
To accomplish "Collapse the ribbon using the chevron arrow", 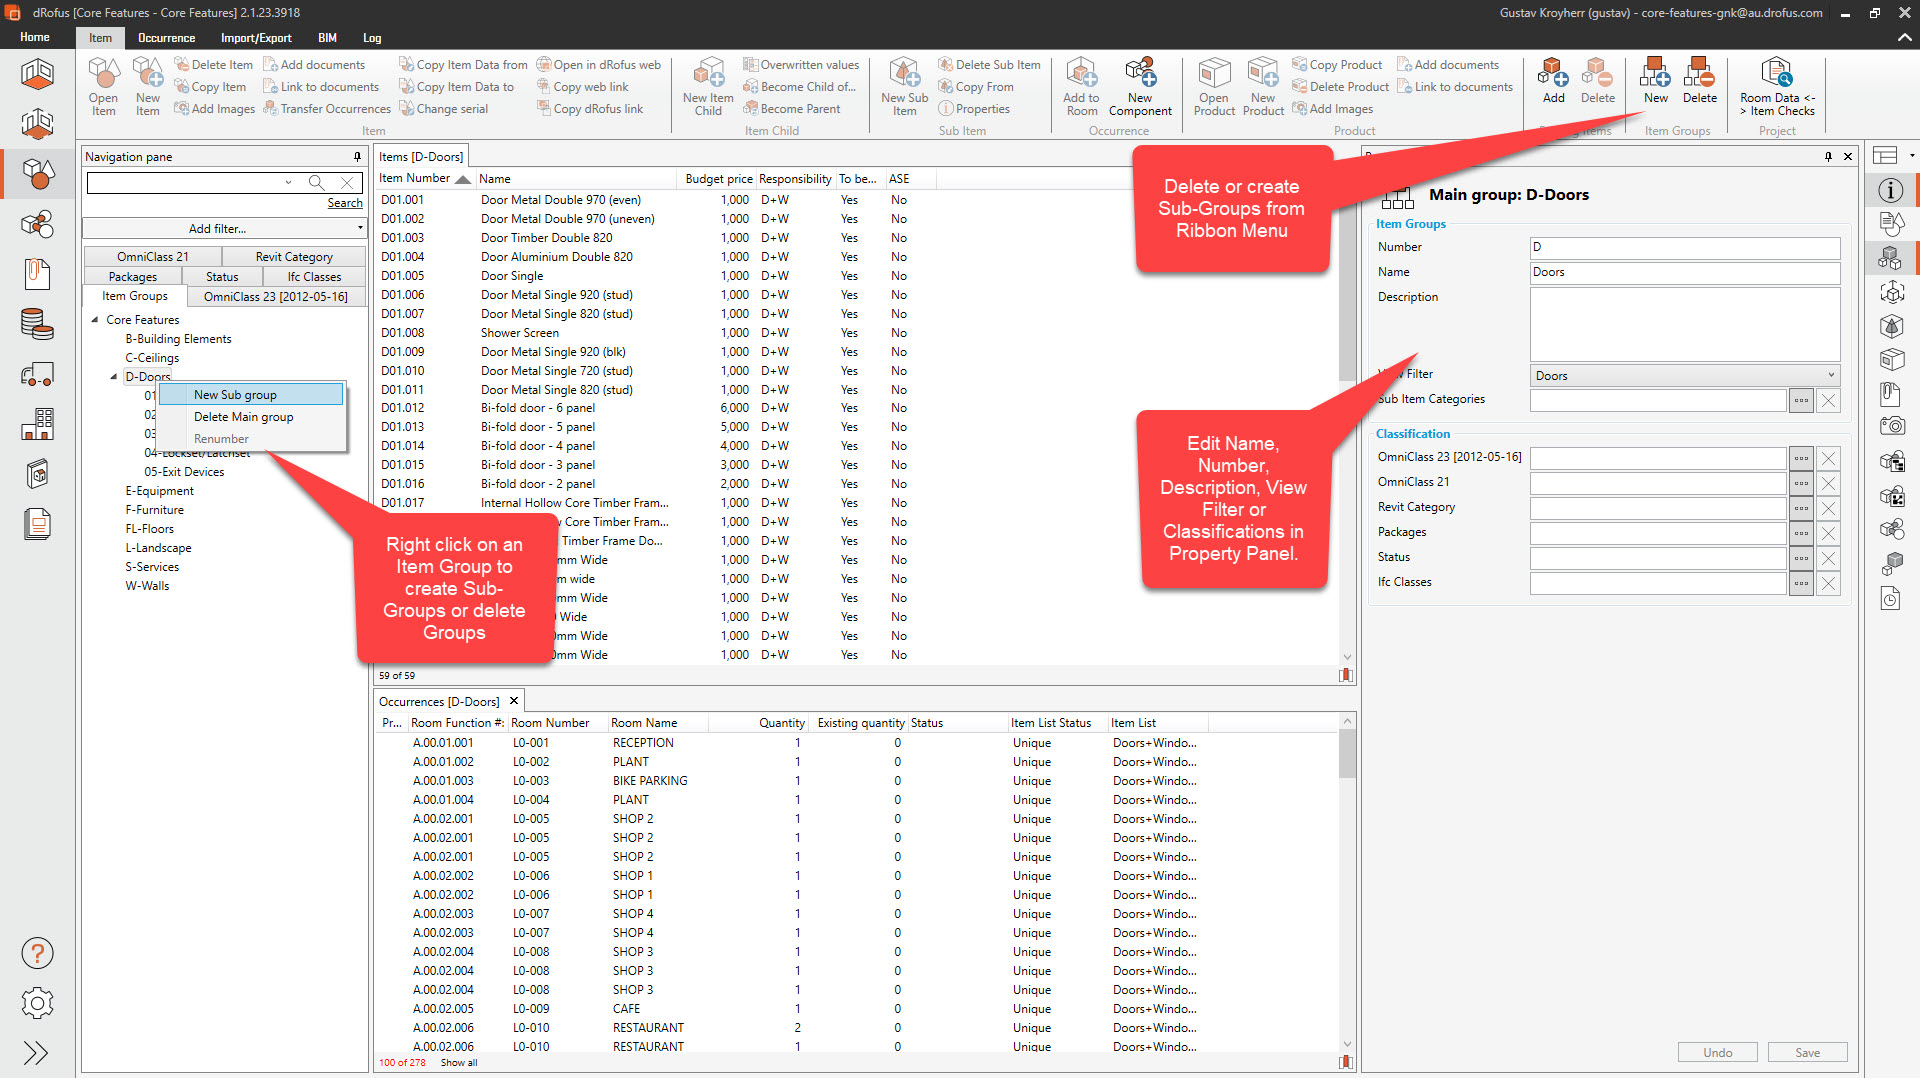I will point(1903,38).
